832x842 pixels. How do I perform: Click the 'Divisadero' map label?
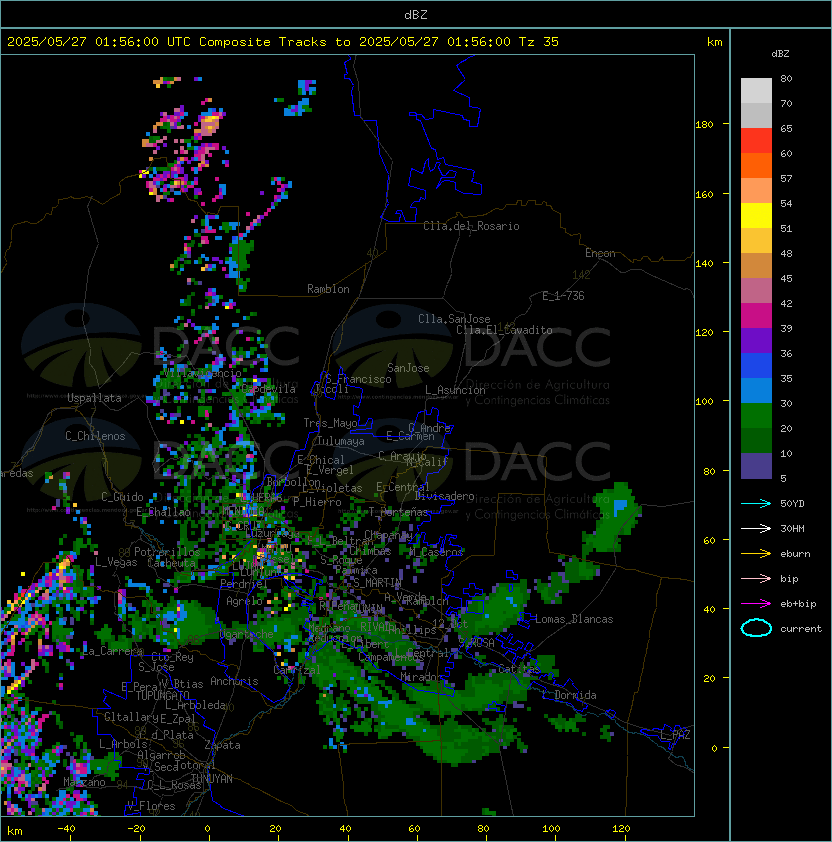445,496
